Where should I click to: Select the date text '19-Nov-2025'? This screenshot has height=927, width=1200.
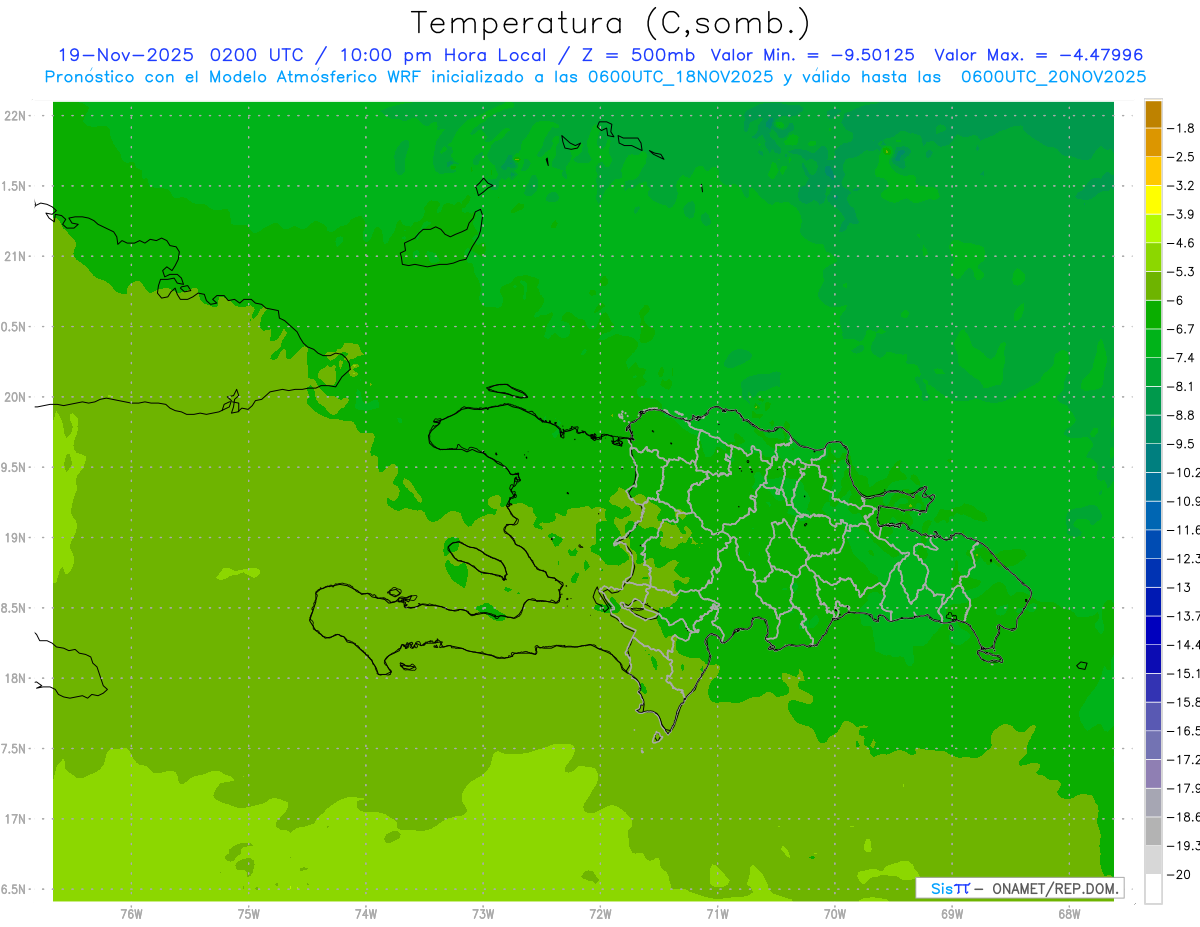(x=124, y=55)
